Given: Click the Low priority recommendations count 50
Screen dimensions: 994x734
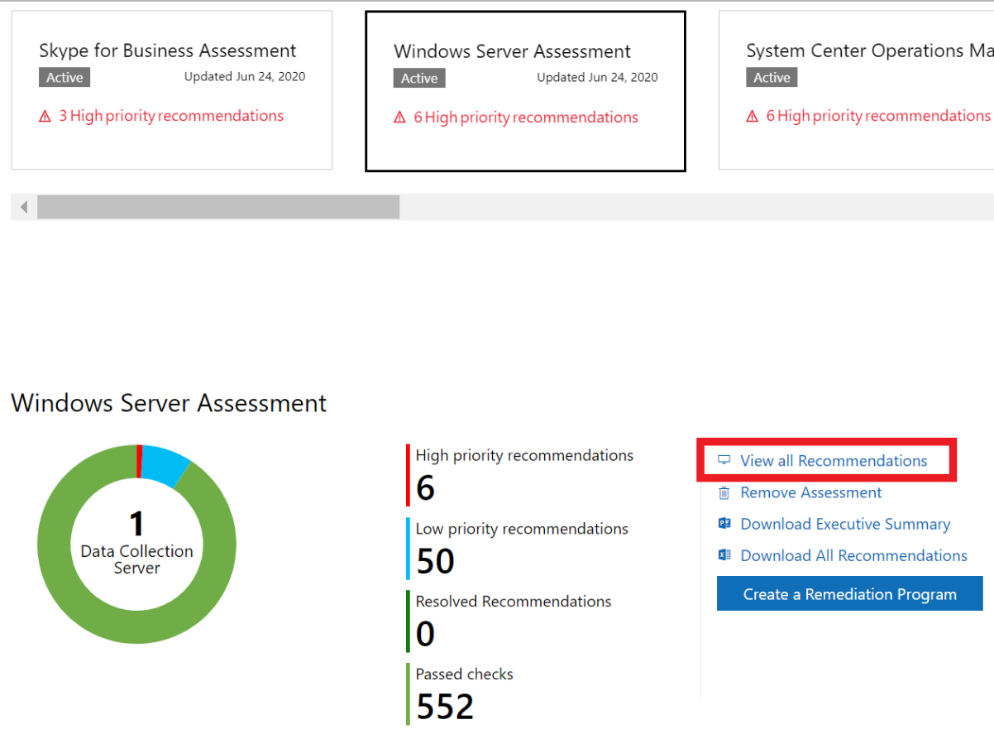Looking at the screenshot, I should click(x=435, y=561).
